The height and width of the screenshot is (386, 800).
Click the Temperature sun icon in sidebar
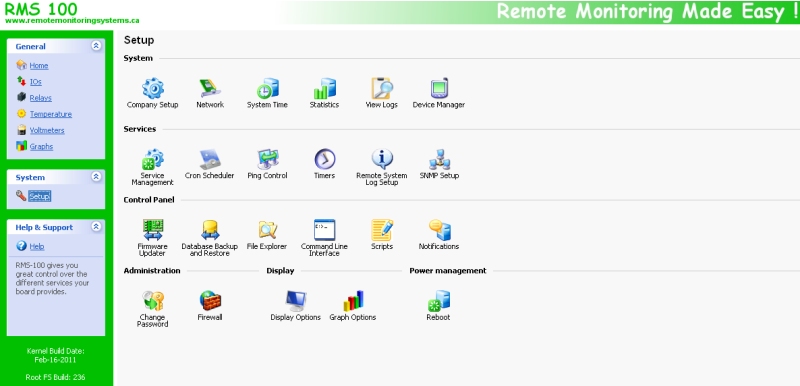pos(21,113)
